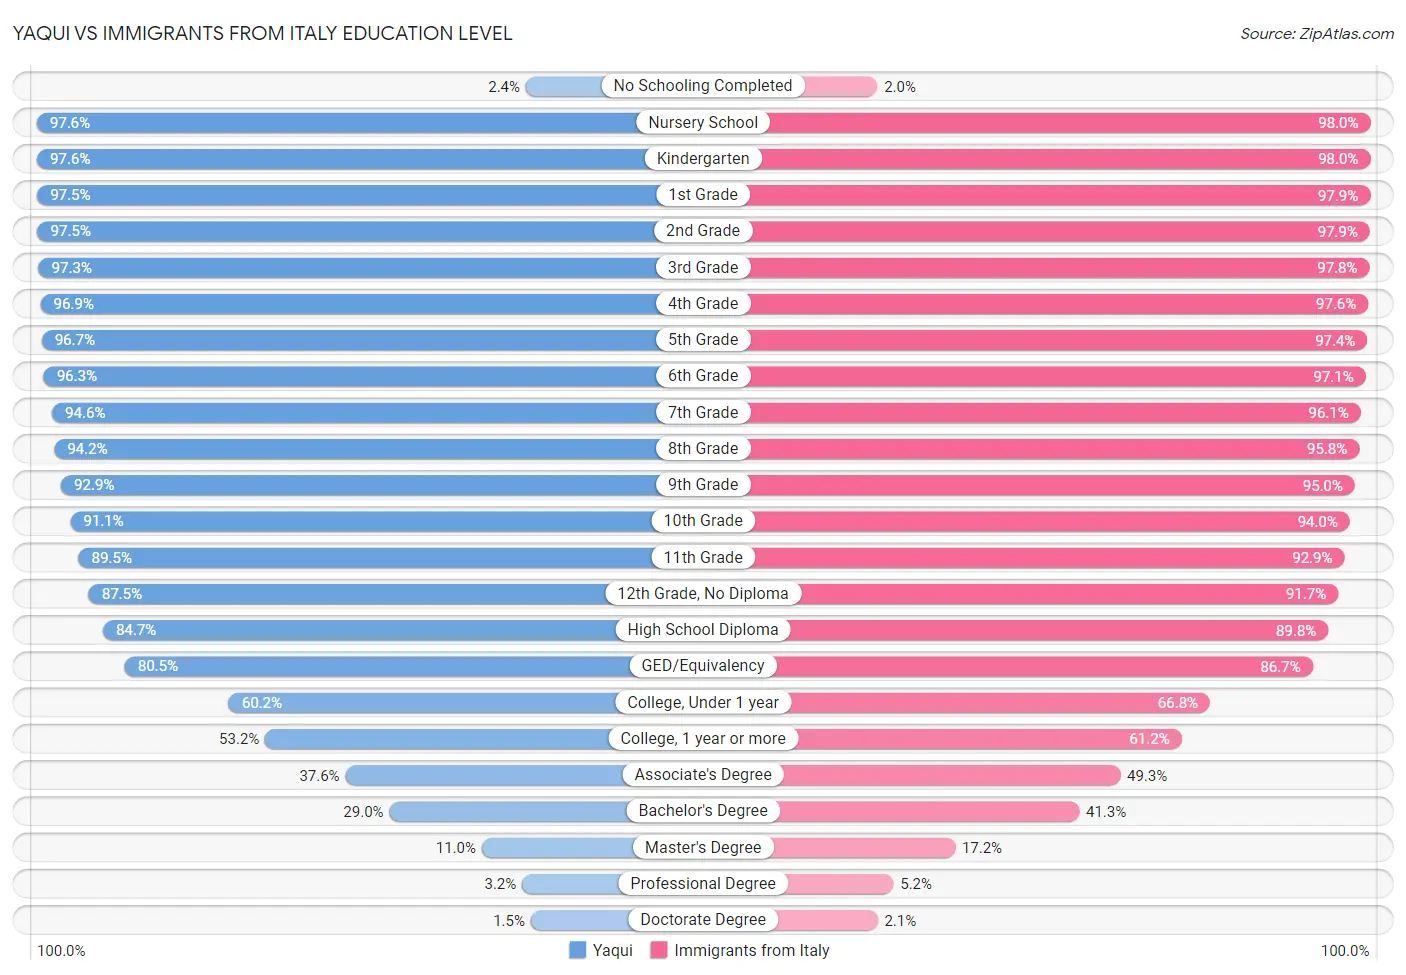Click the chart title text
The height and width of the screenshot is (975, 1406).
pos(262,33)
